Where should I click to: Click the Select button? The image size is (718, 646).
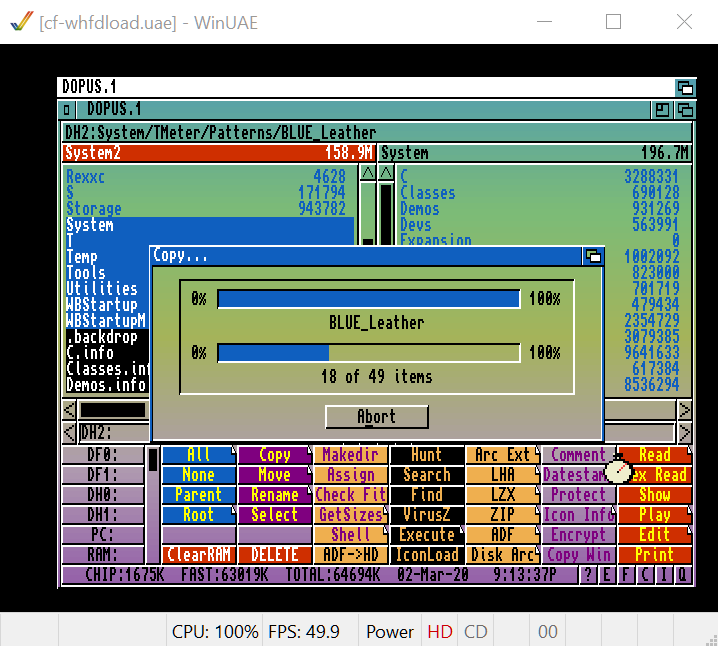click(x=275, y=515)
